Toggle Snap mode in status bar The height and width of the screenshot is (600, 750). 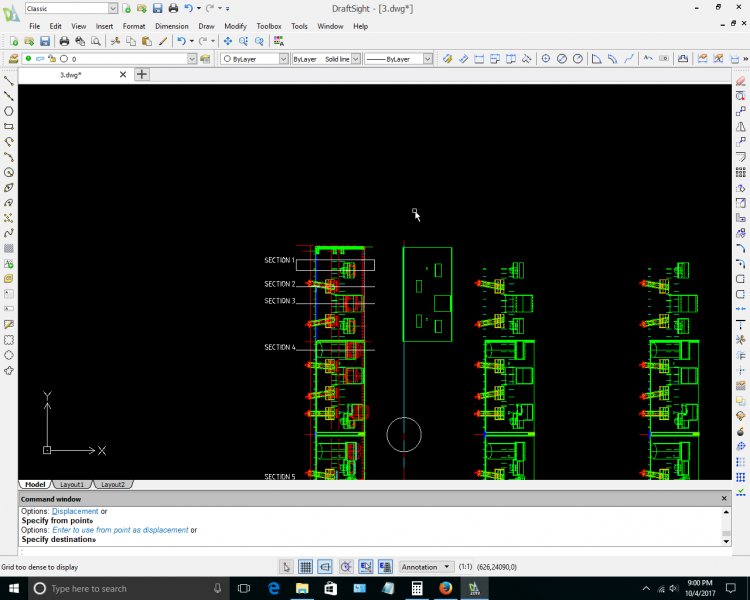287,567
